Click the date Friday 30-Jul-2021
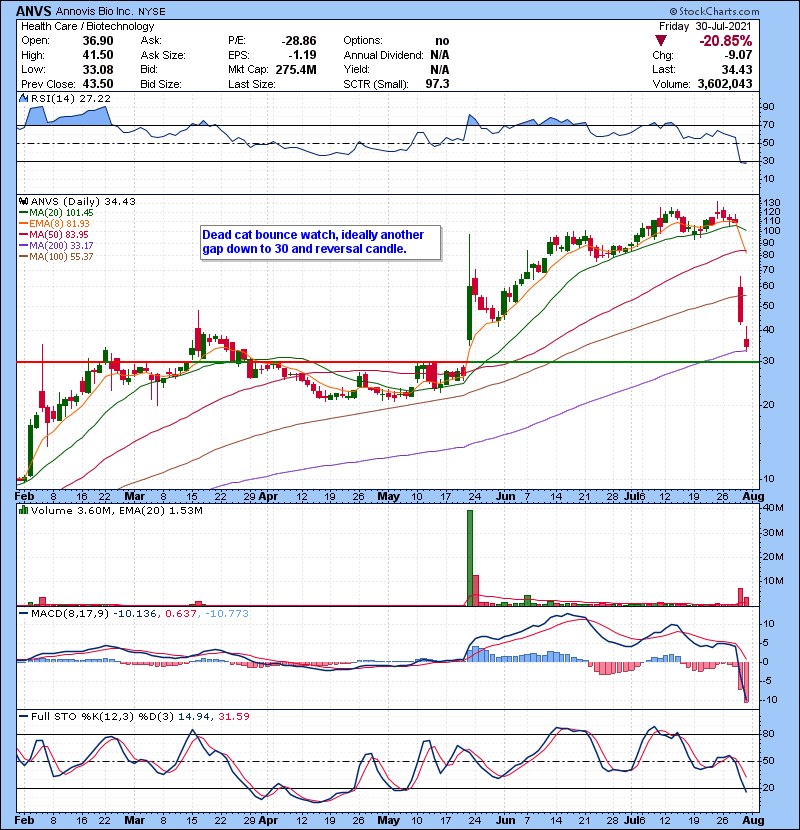The height and width of the screenshot is (830, 800). pos(705,26)
